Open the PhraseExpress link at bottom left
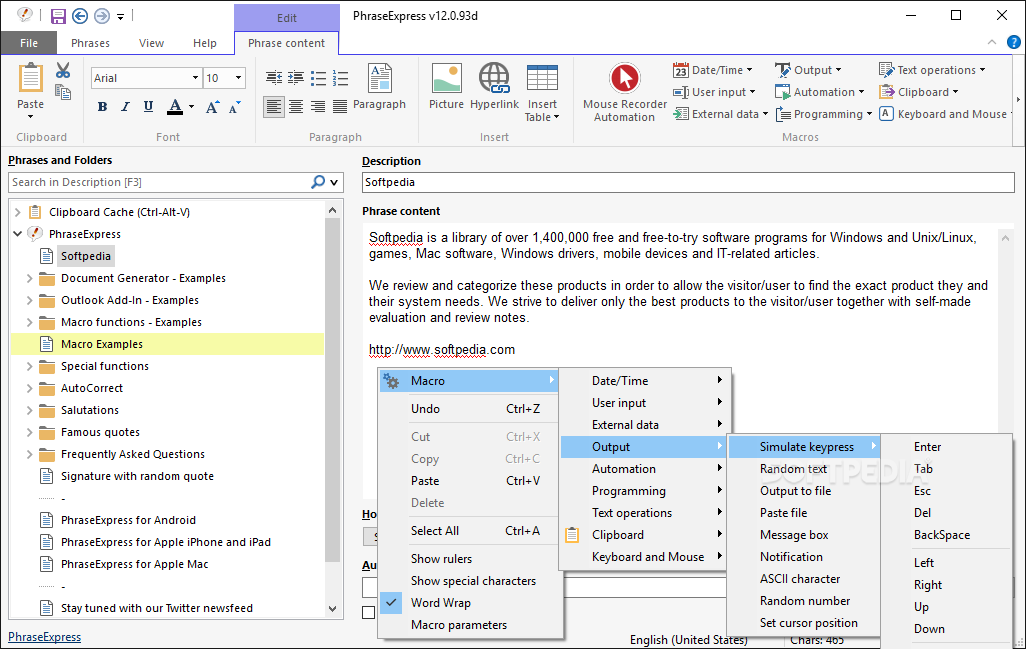Image resolution: width=1026 pixels, height=649 pixels. [x=44, y=637]
